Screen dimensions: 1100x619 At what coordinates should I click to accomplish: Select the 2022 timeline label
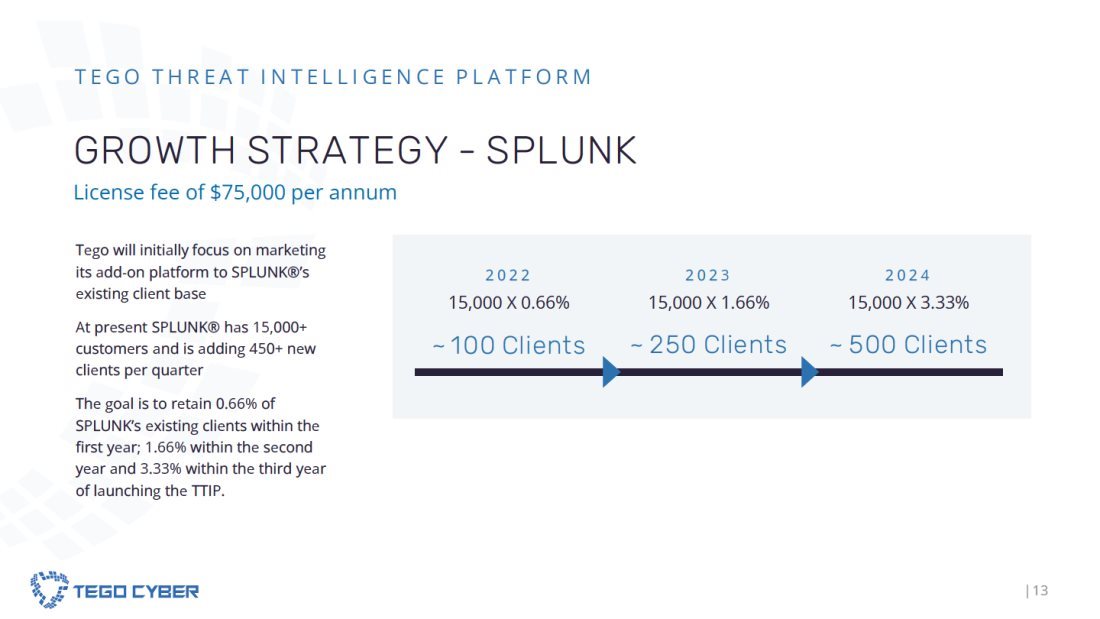(509, 275)
